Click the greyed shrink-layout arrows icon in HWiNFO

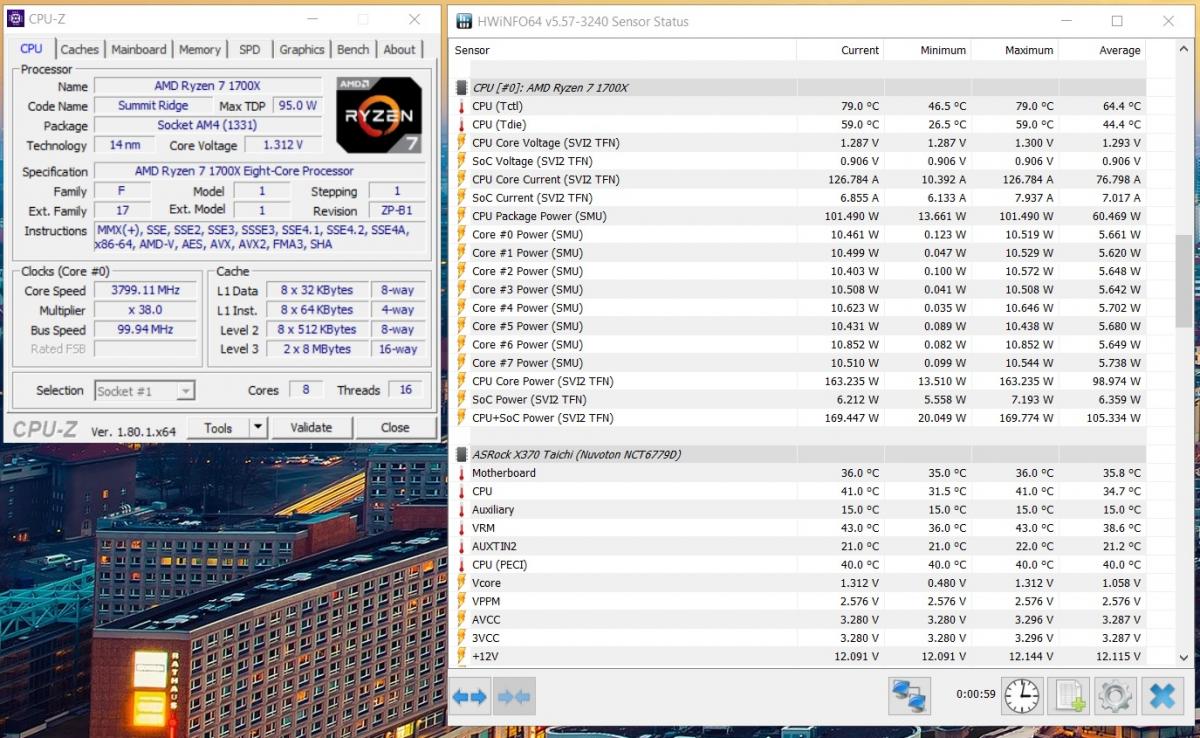click(x=515, y=696)
